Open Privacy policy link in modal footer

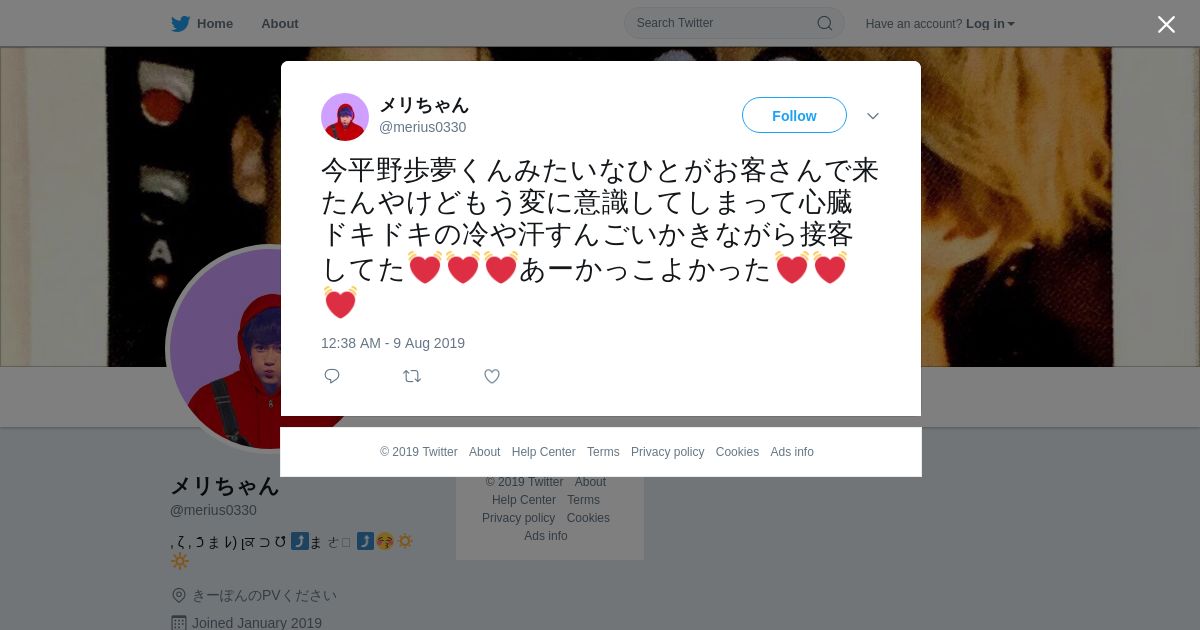(x=667, y=452)
